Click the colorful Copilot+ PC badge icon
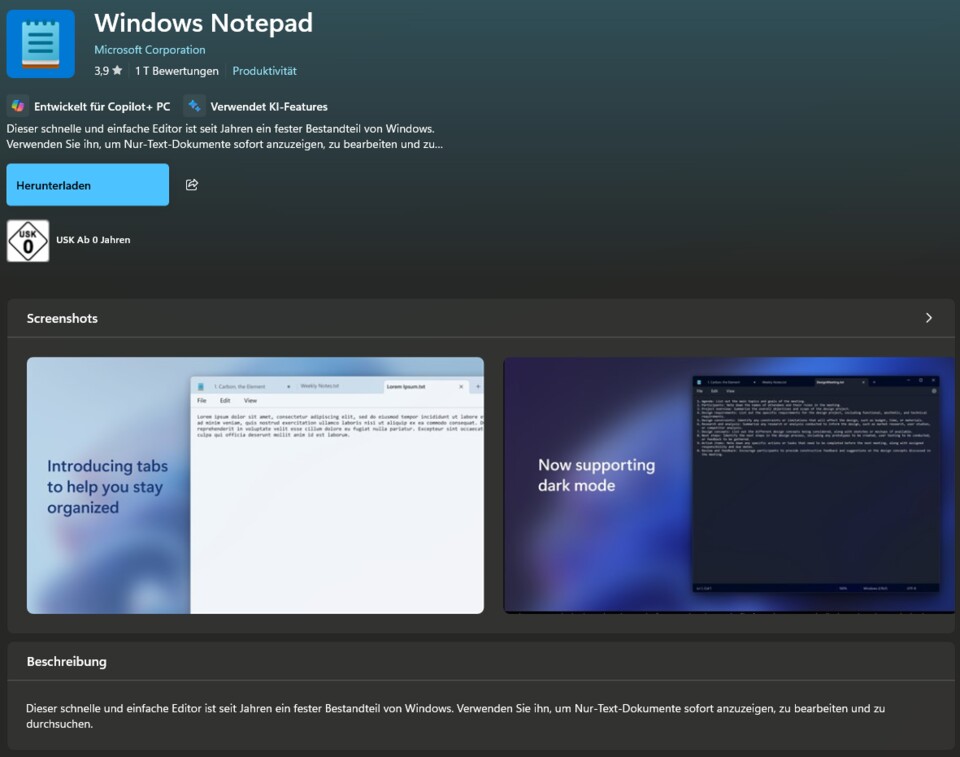Image resolution: width=960 pixels, height=757 pixels. [x=17, y=105]
